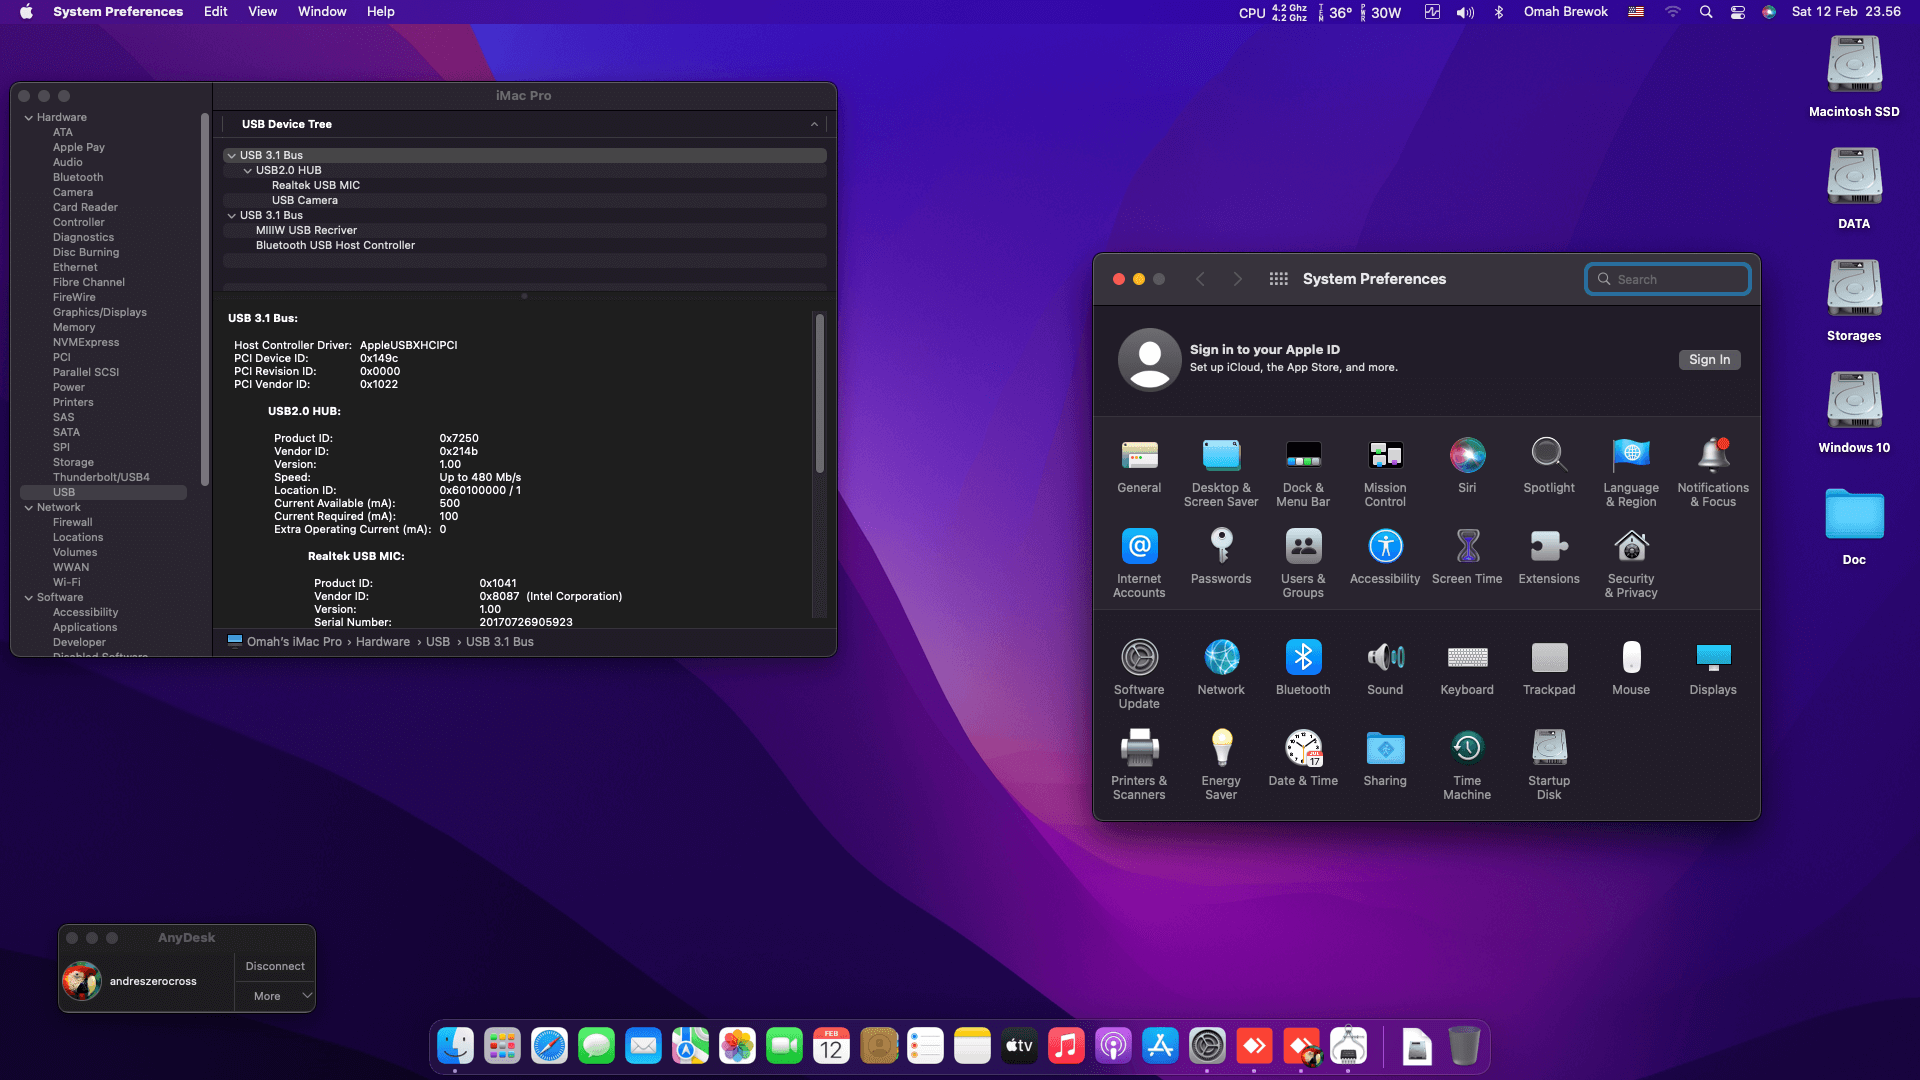Open the Edit menu

click(215, 12)
